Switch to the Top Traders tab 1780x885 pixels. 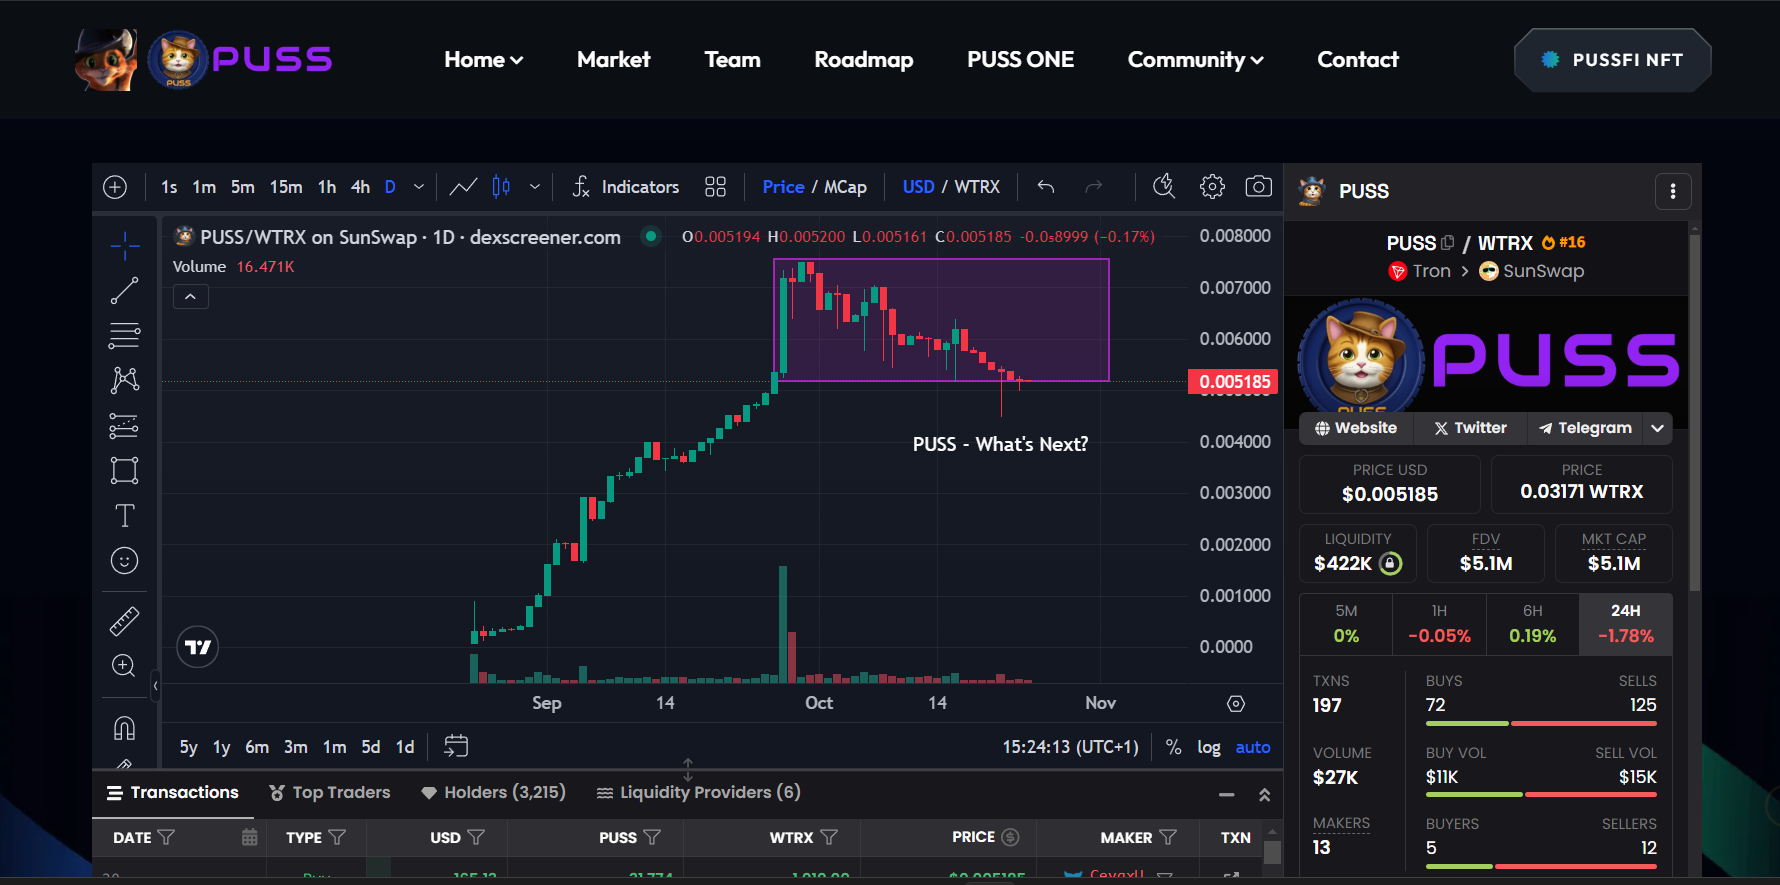tap(330, 793)
